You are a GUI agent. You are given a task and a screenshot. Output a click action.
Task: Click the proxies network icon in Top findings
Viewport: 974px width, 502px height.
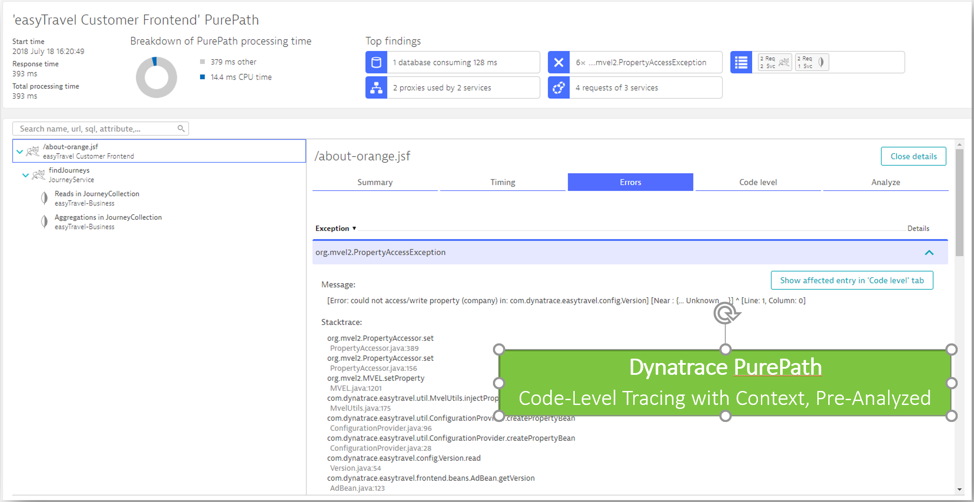point(376,88)
